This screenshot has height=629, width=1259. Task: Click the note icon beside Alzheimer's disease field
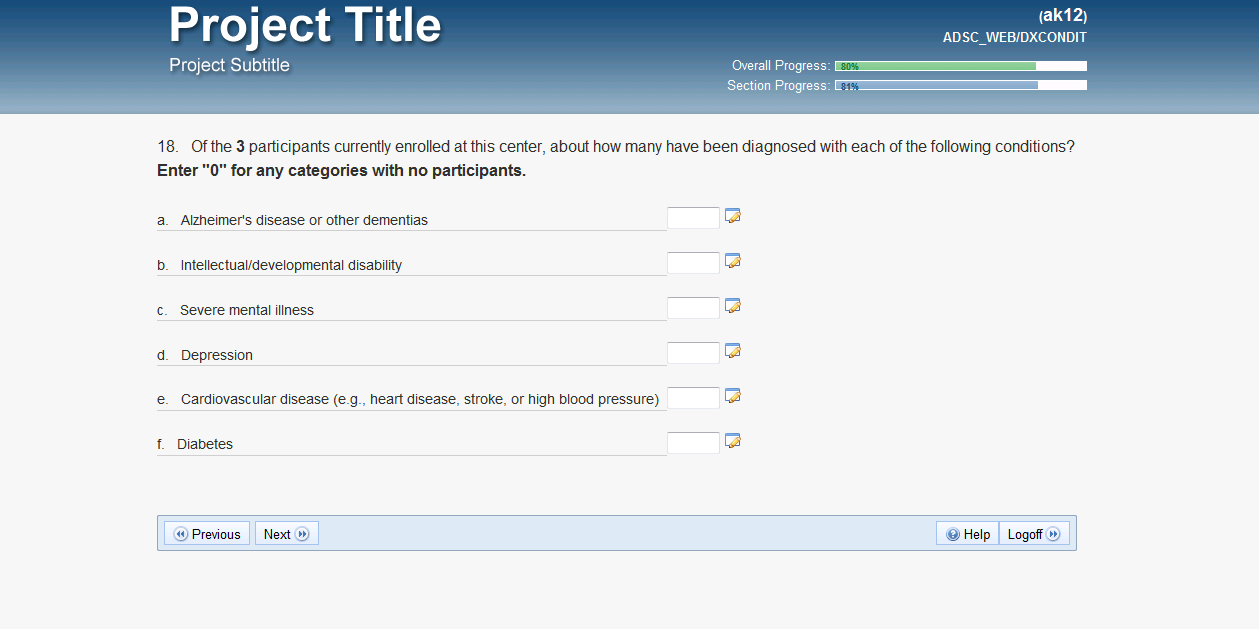pos(733,216)
